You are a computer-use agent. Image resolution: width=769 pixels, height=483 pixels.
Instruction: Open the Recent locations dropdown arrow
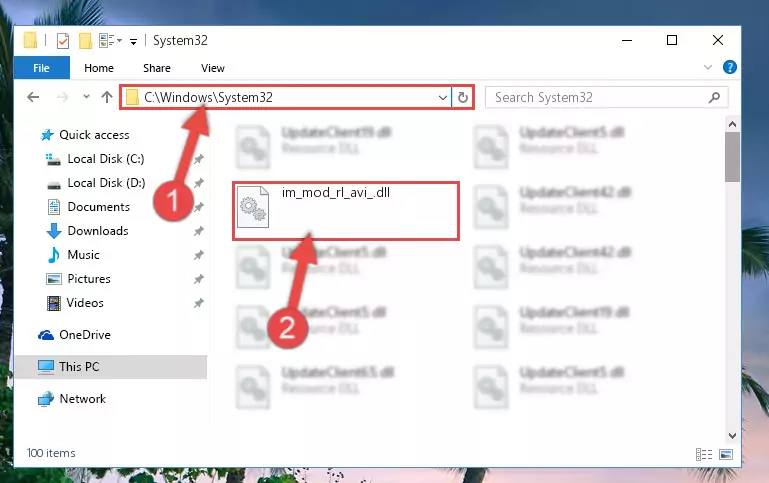pos(86,97)
